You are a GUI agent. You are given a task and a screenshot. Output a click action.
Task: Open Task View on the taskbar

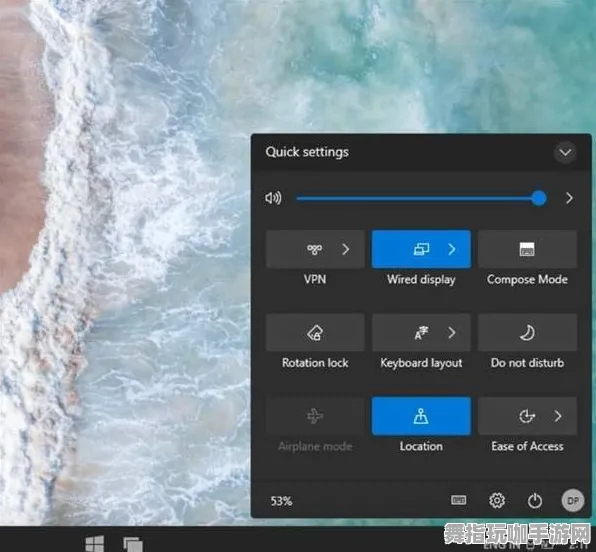[133, 544]
